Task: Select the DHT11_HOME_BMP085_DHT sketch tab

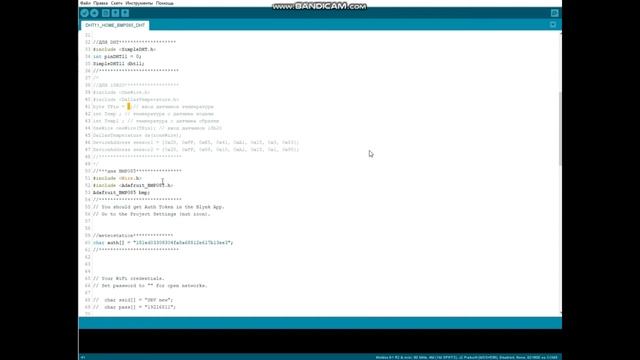Action: pos(115,25)
